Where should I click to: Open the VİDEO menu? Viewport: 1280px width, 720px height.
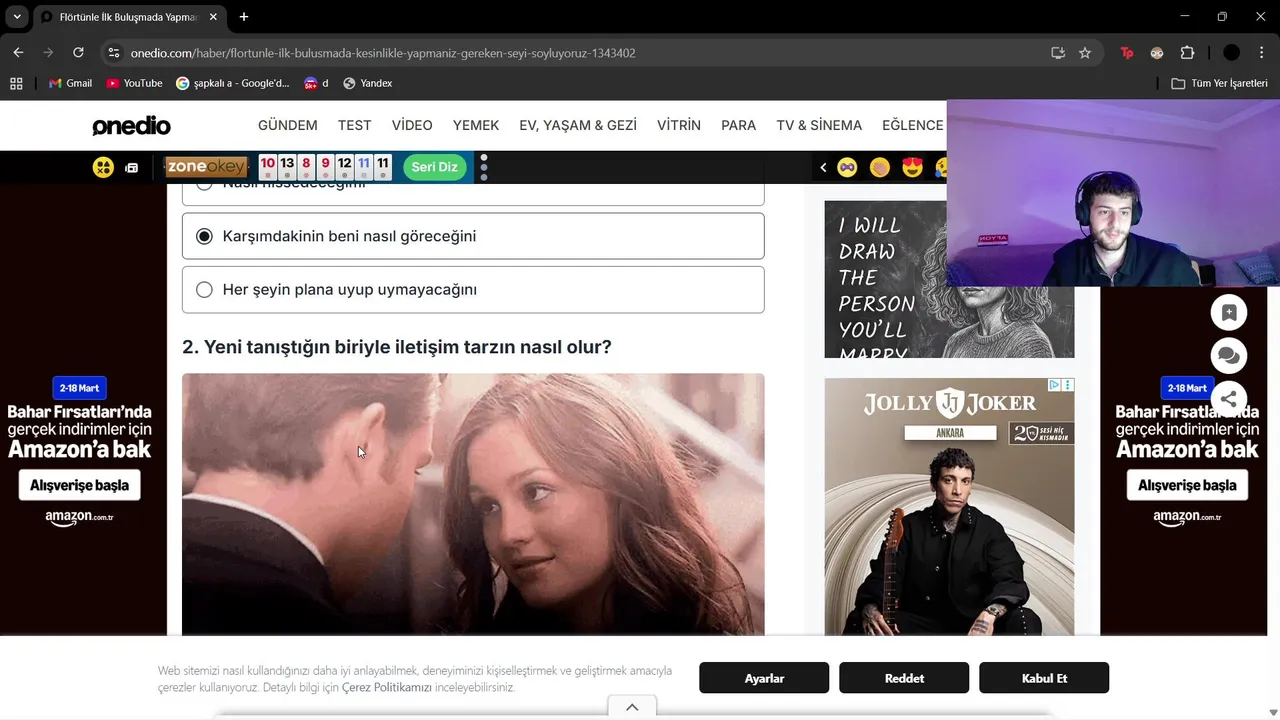[x=412, y=125]
